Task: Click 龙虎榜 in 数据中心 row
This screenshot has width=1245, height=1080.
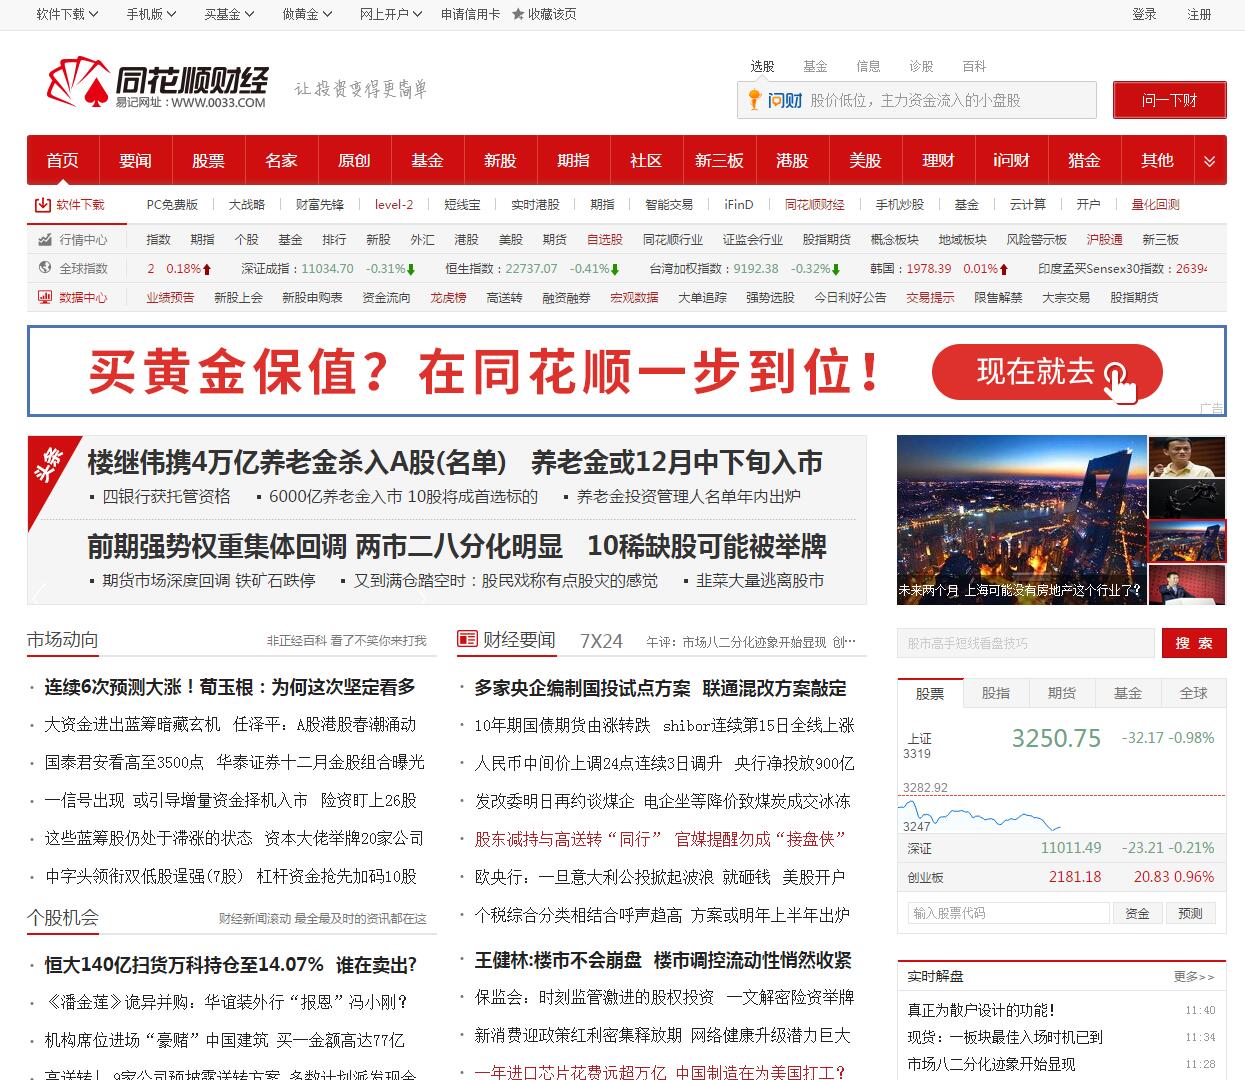Action: pos(448,297)
